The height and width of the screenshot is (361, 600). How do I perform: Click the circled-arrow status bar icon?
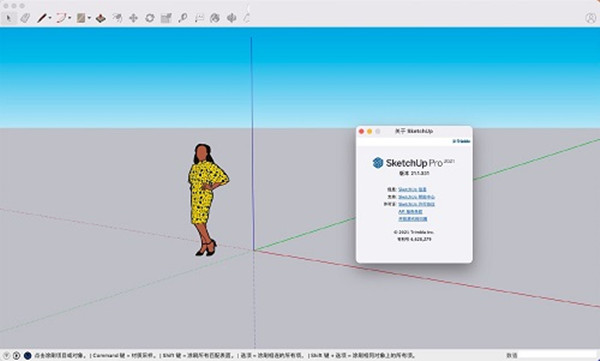coord(16,356)
